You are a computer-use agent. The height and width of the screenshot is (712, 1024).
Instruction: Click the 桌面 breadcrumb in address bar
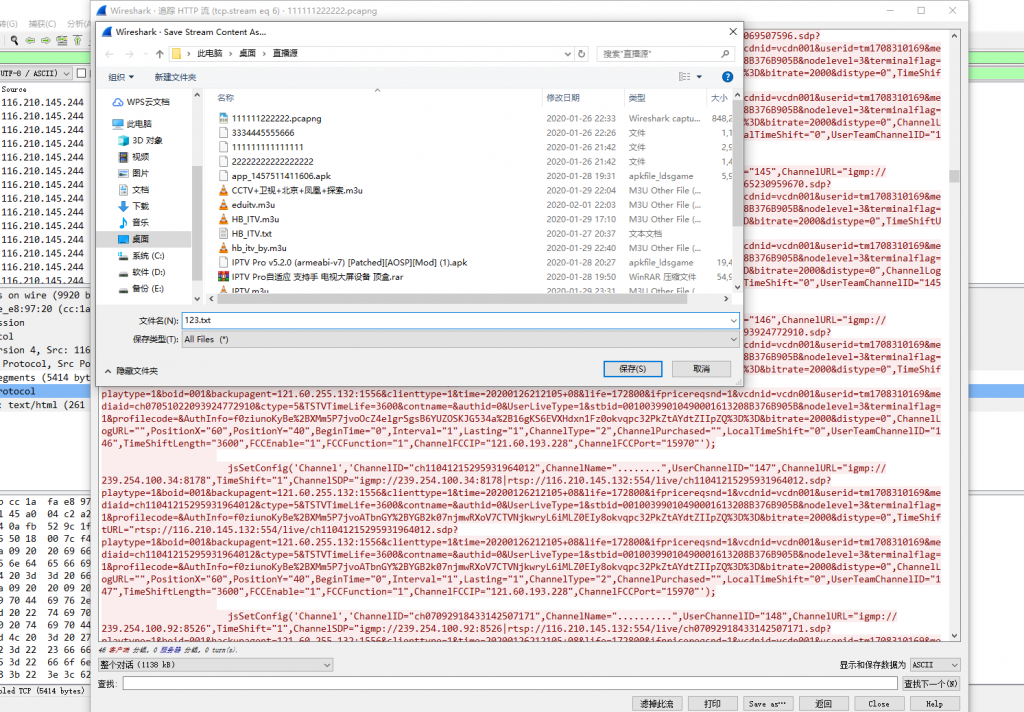coord(248,54)
